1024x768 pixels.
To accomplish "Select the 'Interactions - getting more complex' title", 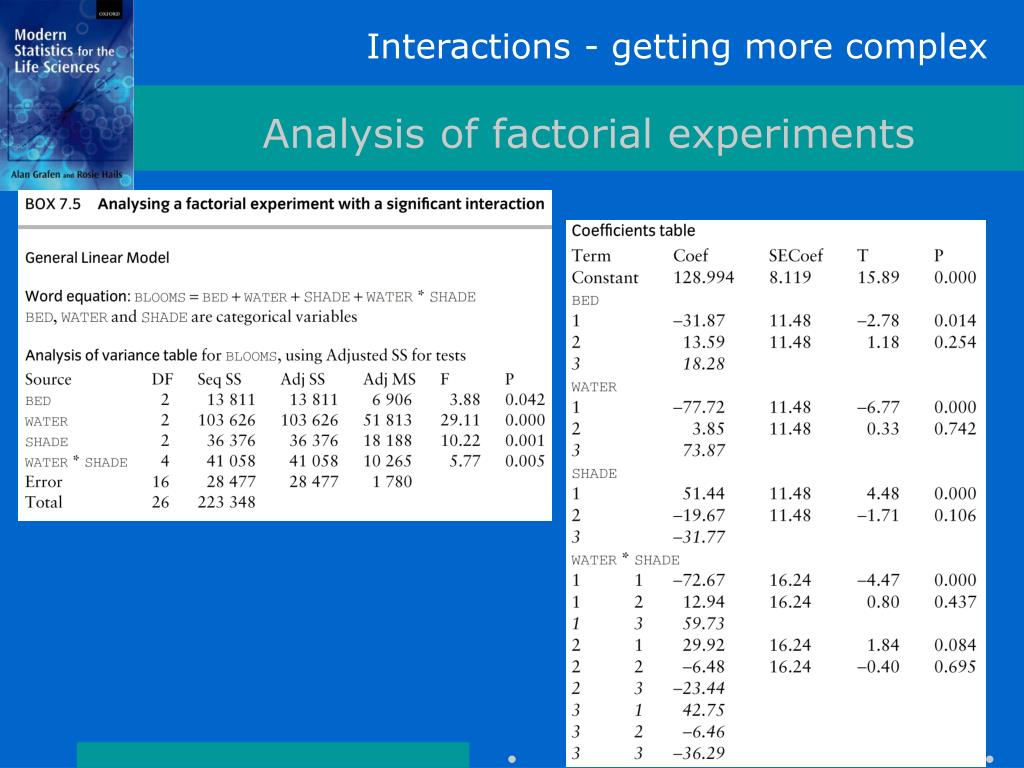I will tap(677, 48).
